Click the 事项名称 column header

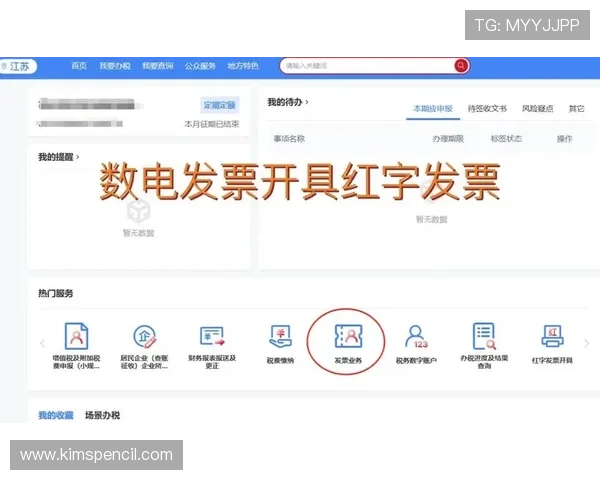289,139
